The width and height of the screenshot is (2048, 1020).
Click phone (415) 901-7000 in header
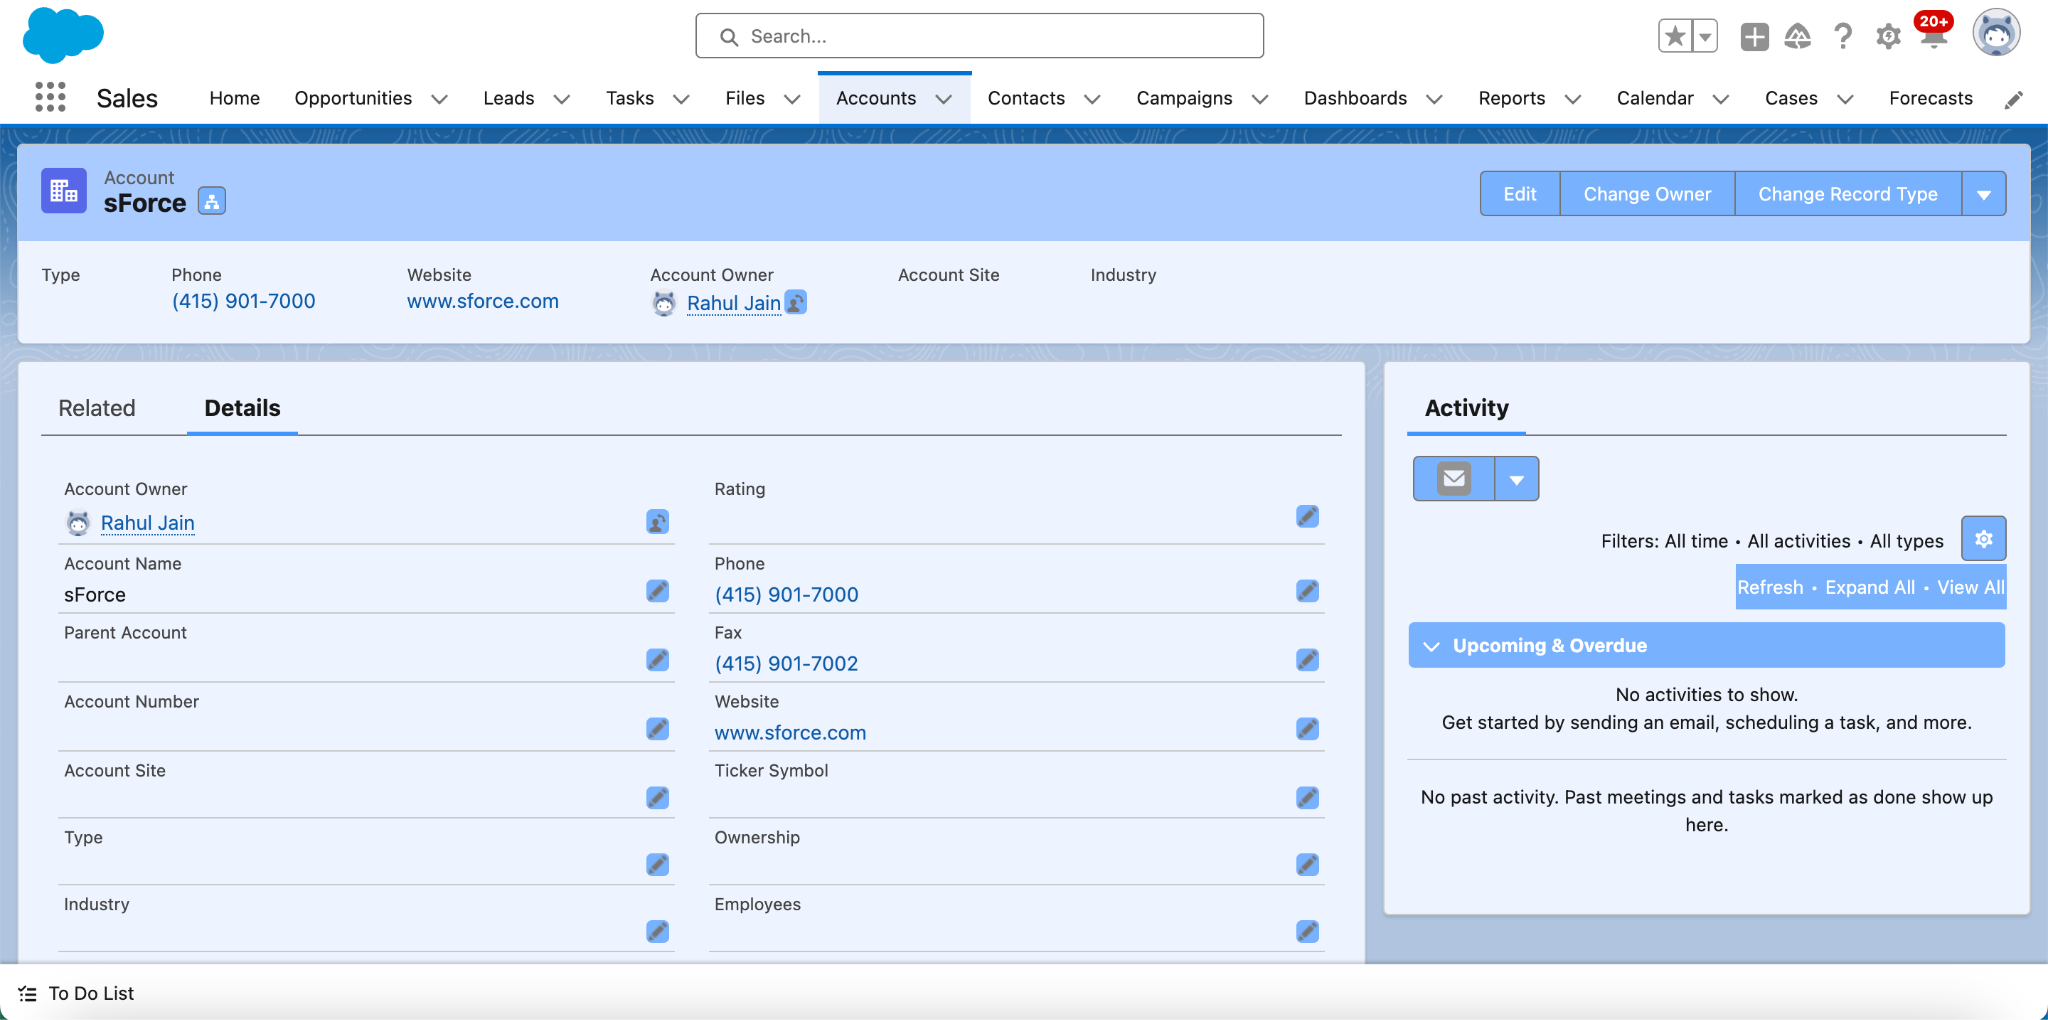[243, 301]
